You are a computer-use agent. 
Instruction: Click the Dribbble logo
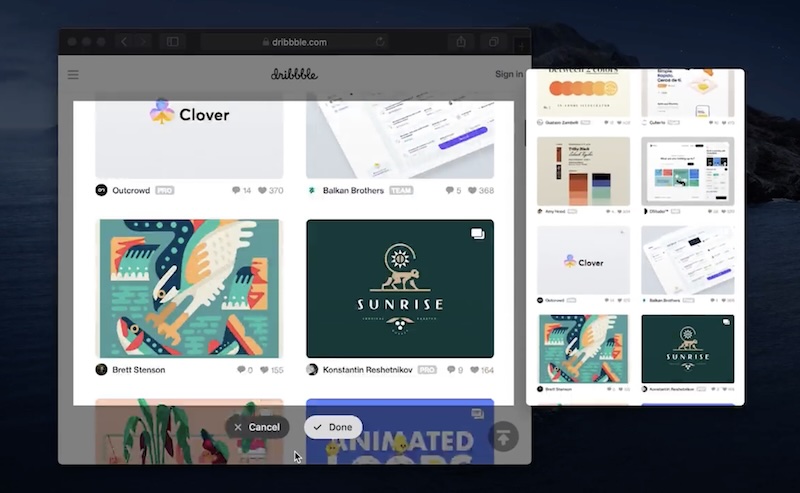294,75
